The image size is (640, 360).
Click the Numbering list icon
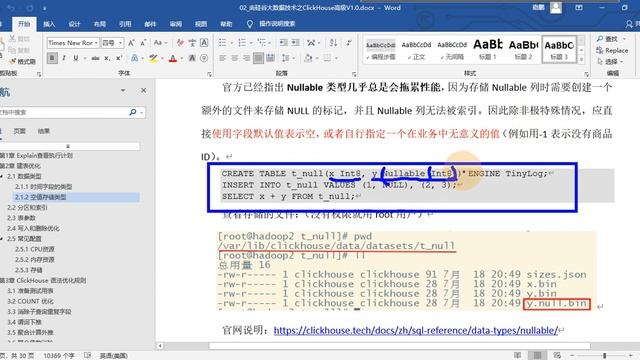[242, 42]
